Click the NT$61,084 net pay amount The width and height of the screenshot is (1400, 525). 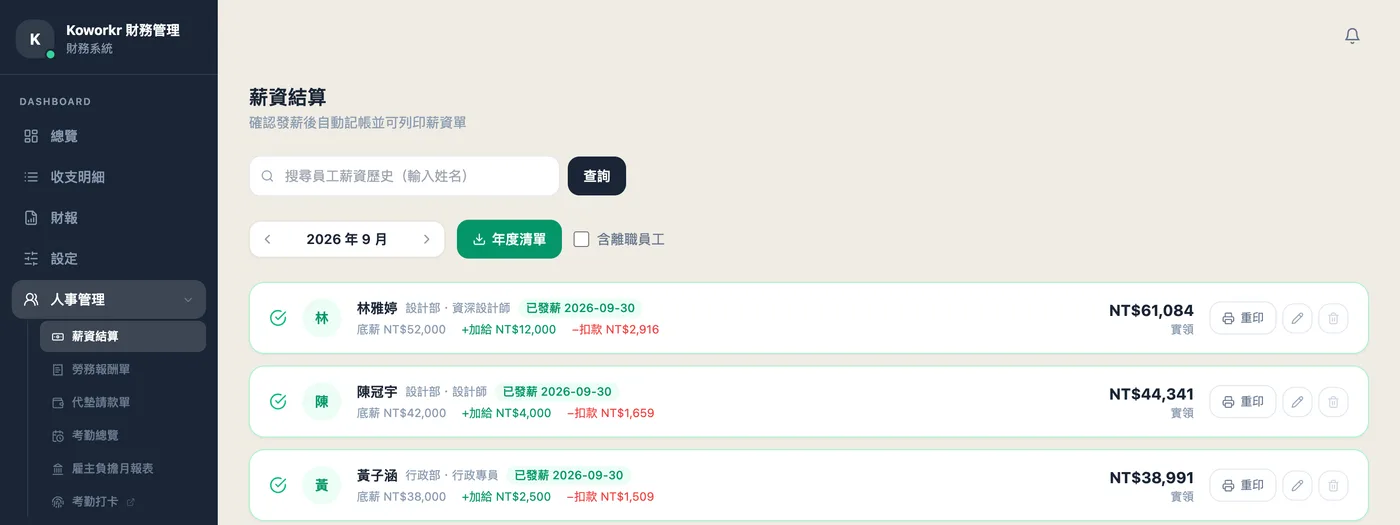click(1151, 311)
